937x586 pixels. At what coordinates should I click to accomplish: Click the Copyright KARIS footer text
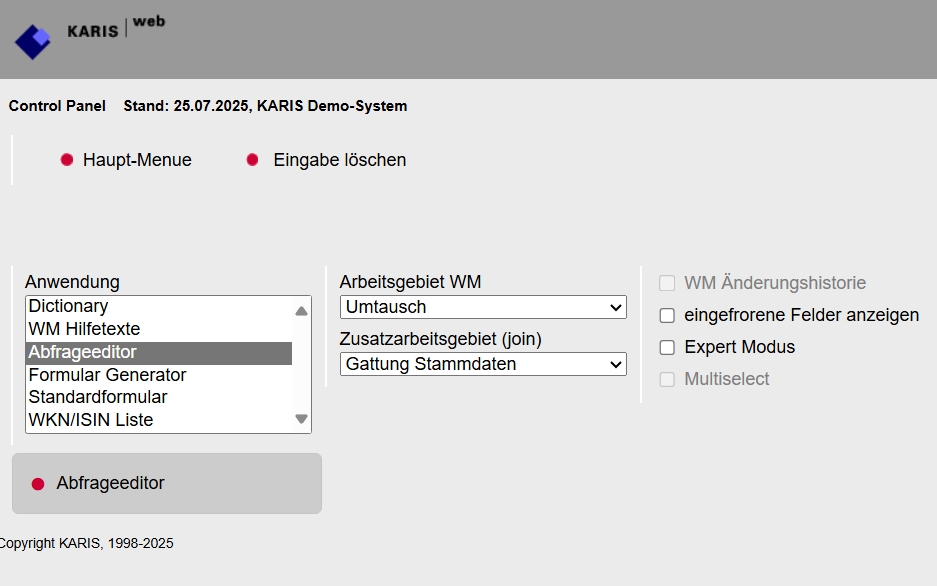point(87,543)
